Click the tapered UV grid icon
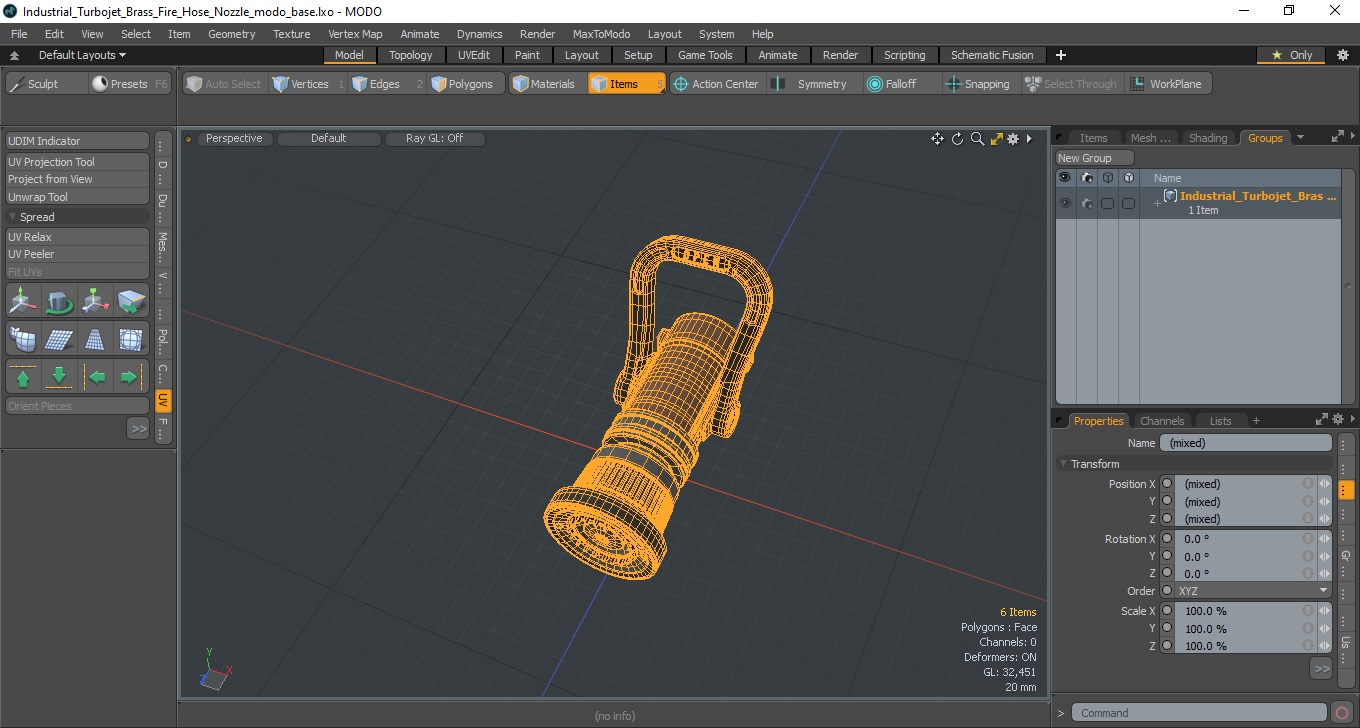 [95, 339]
